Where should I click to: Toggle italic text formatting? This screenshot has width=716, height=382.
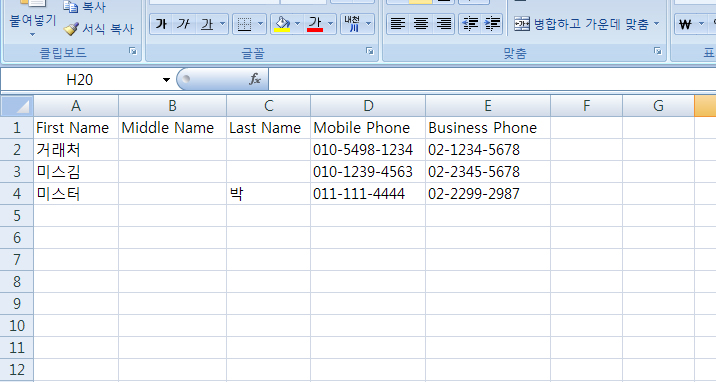coord(183,24)
